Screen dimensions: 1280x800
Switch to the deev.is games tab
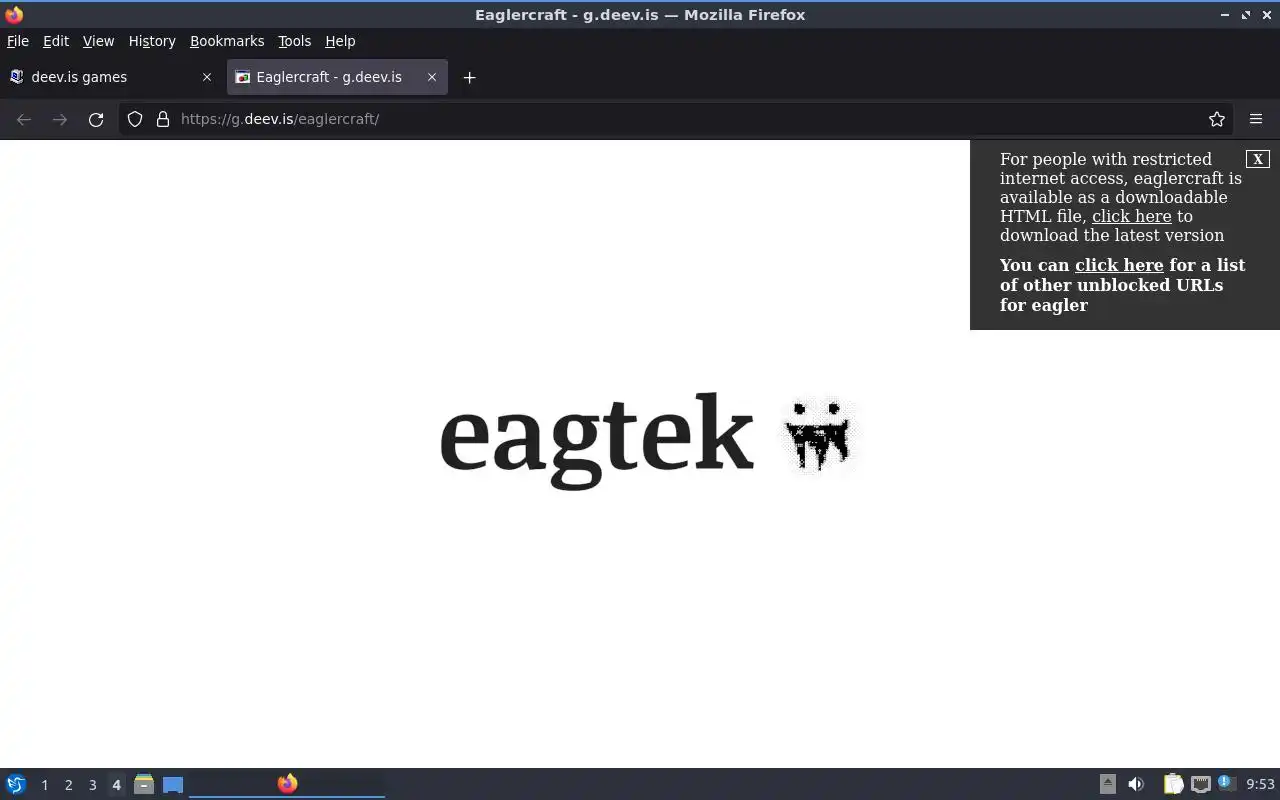pyautogui.click(x=111, y=77)
